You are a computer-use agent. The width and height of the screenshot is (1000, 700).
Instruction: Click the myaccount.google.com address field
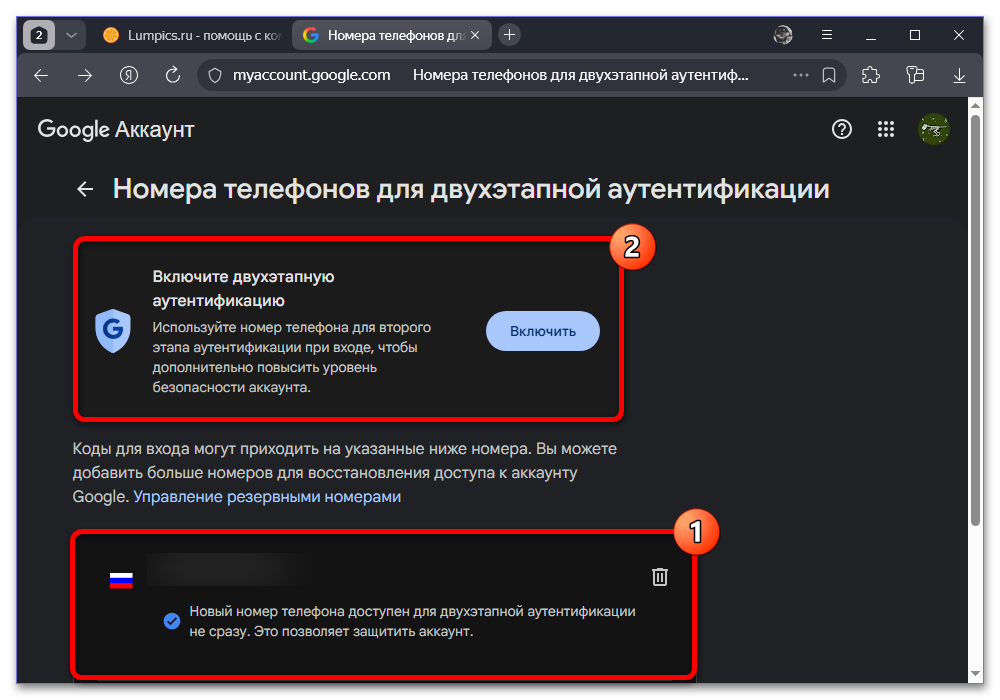point(311,75)
